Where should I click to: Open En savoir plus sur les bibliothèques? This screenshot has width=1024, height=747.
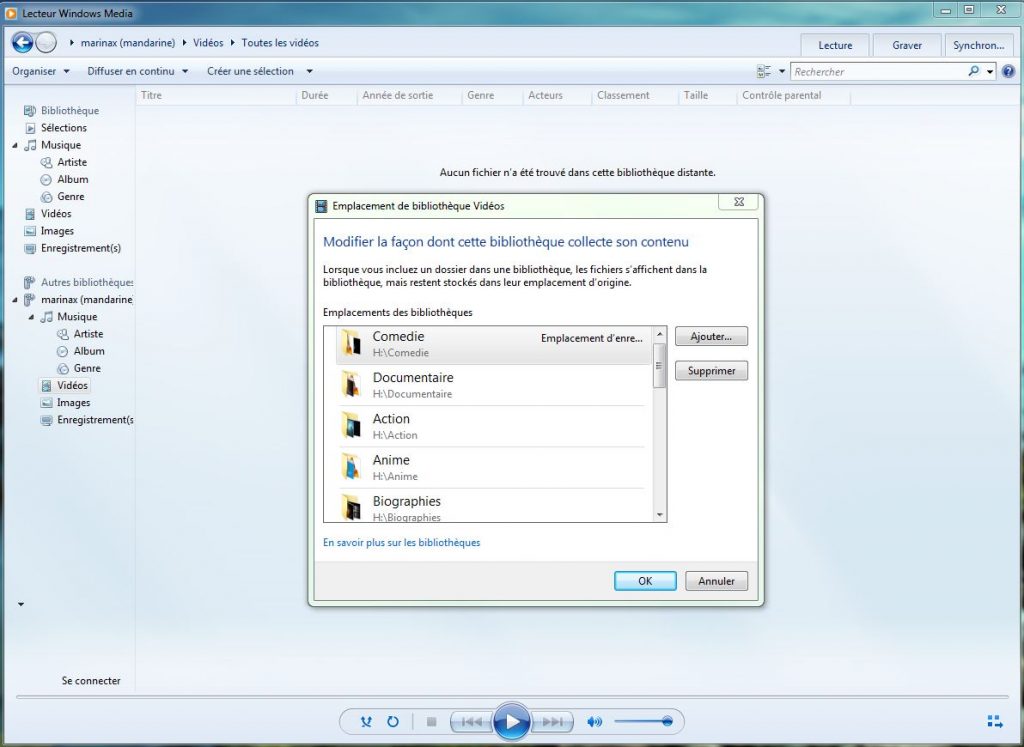click(x=402, y=543)
